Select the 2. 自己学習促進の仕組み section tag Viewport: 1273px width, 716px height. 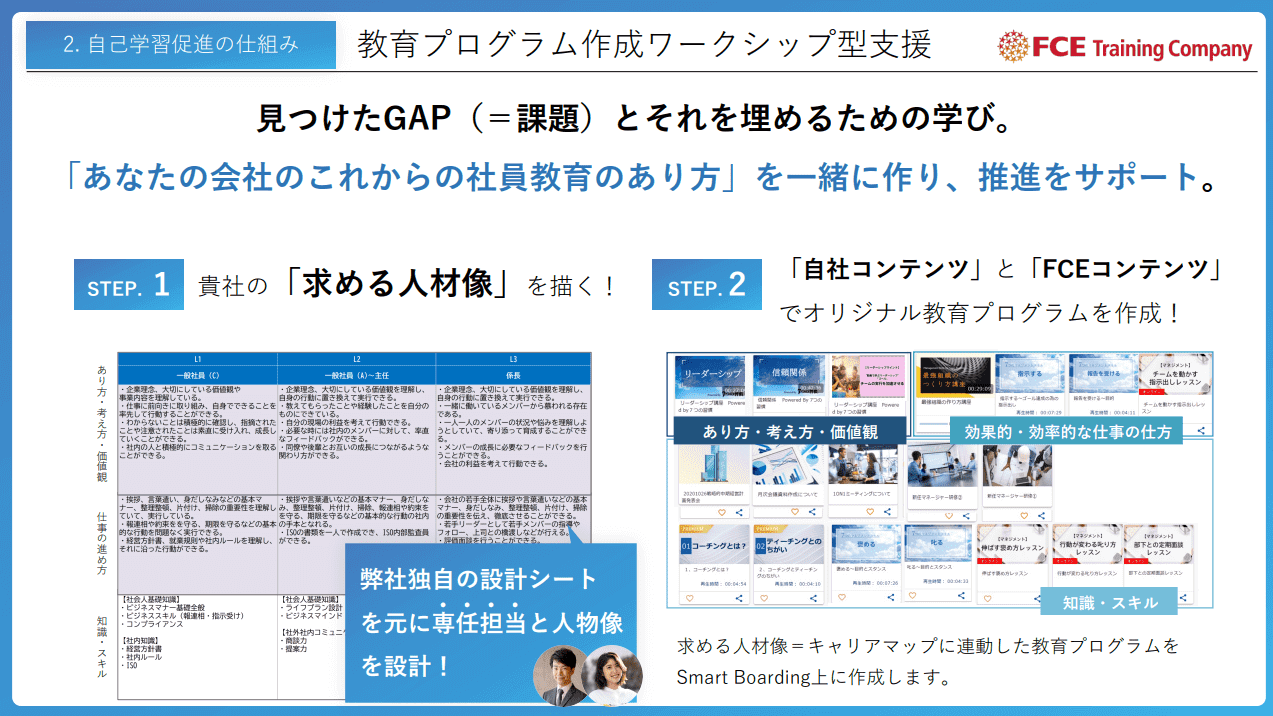(181, 45)
